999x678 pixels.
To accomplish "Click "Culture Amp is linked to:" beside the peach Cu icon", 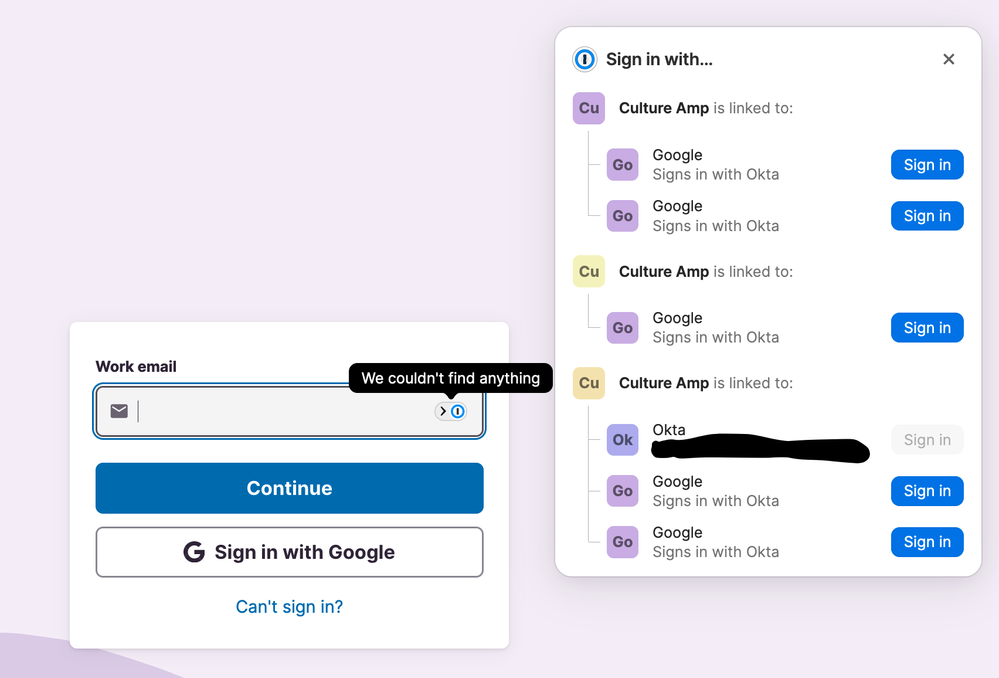I will tap(706, 383).
